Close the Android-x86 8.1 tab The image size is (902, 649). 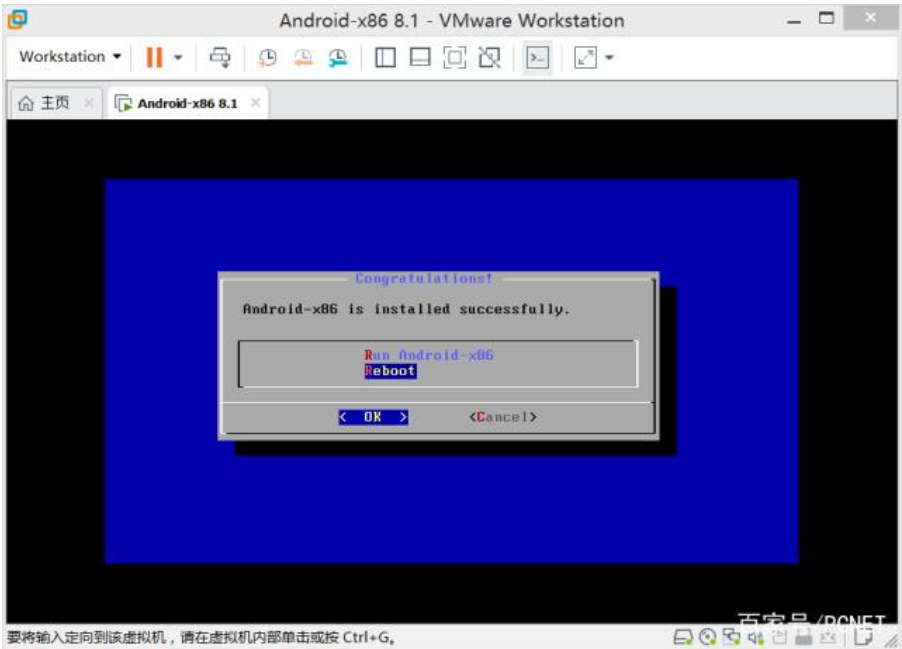(x=255, y=103)
